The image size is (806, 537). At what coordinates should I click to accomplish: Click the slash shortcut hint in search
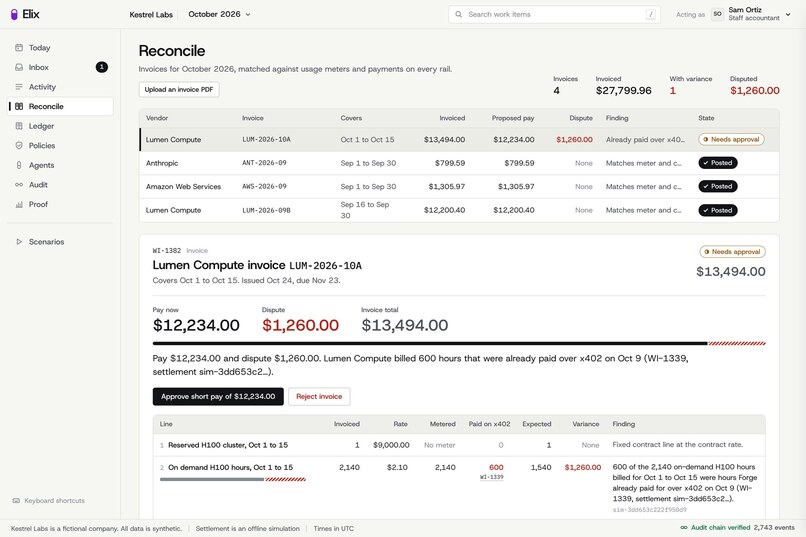(651, 14)
